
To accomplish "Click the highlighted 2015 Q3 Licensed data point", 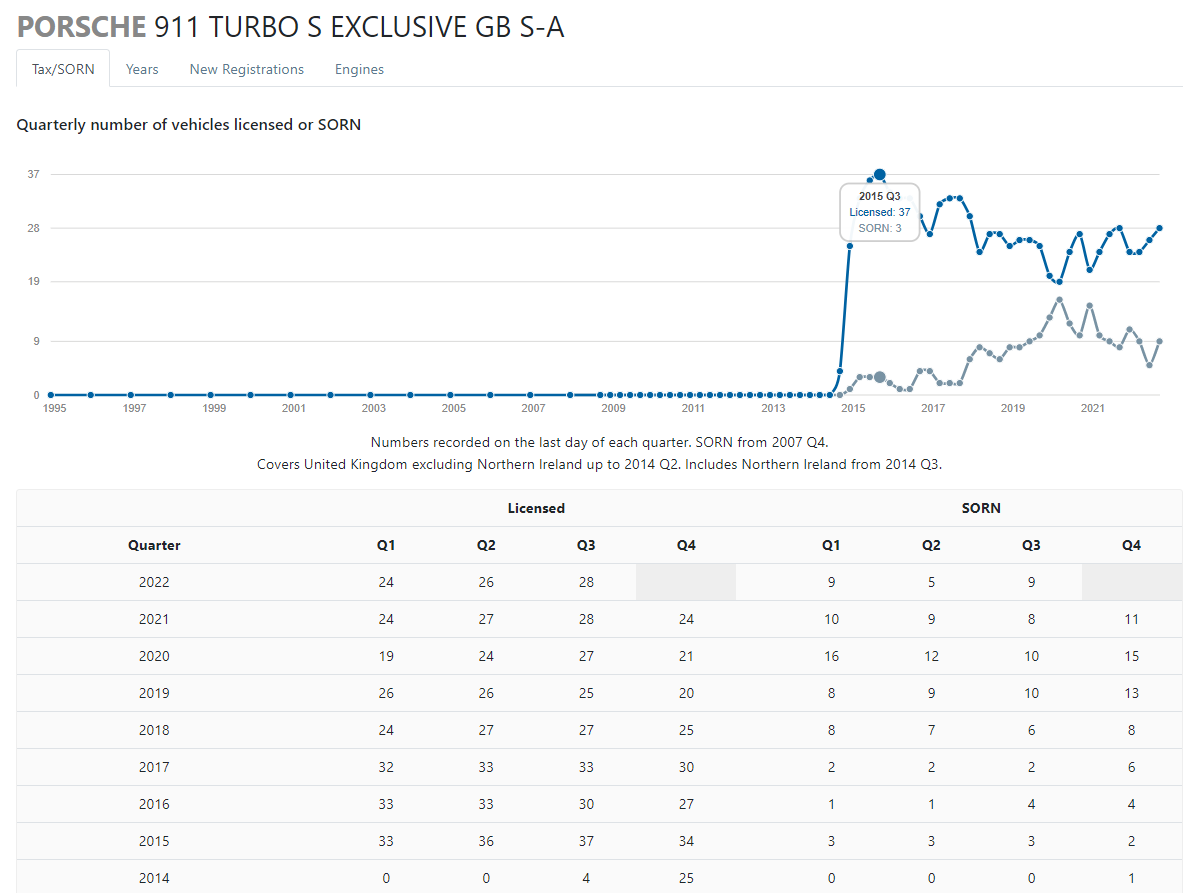I will (880, 175).
